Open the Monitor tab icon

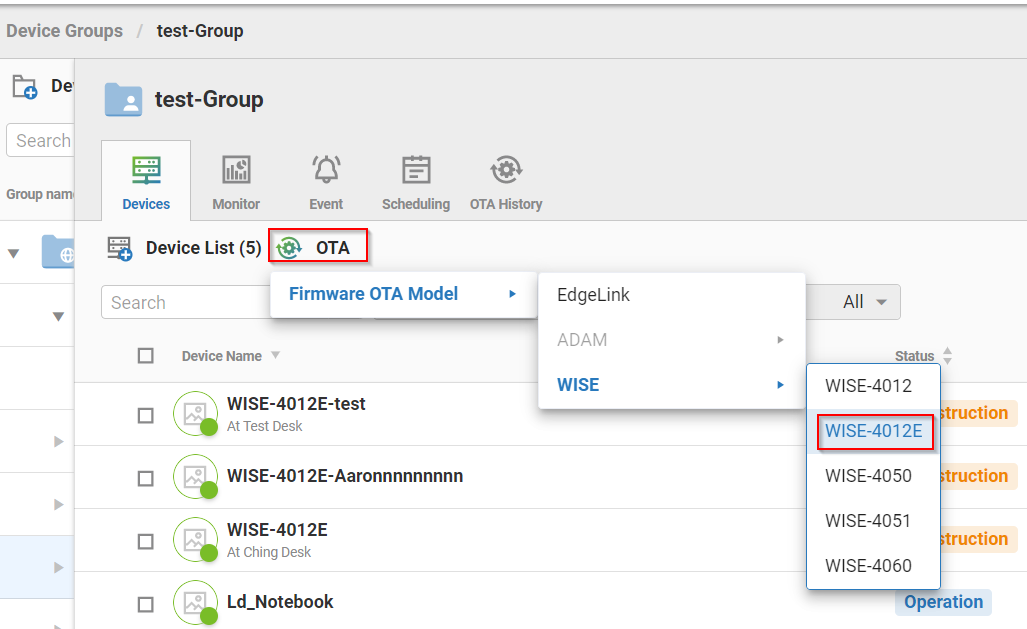coord(235,170)
